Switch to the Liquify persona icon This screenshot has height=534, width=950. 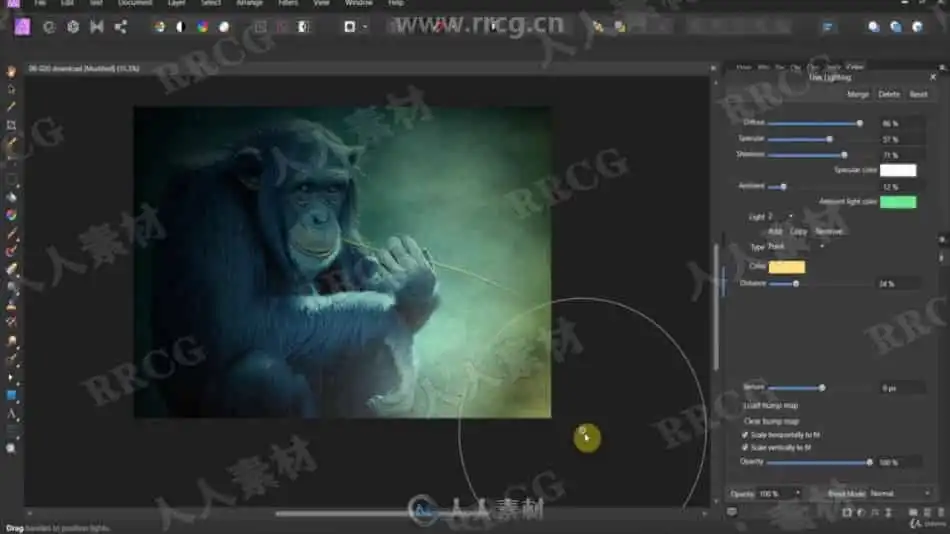[x=49, y=27]
